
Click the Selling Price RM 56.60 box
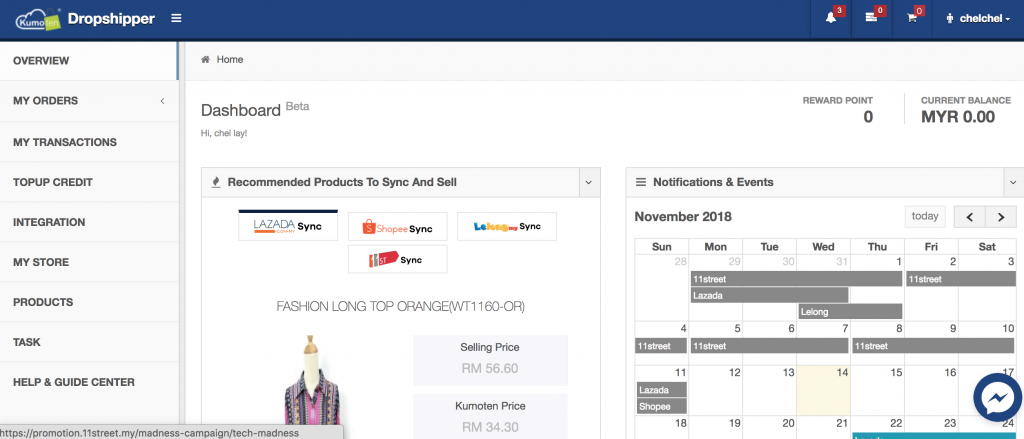pos(490,360)
